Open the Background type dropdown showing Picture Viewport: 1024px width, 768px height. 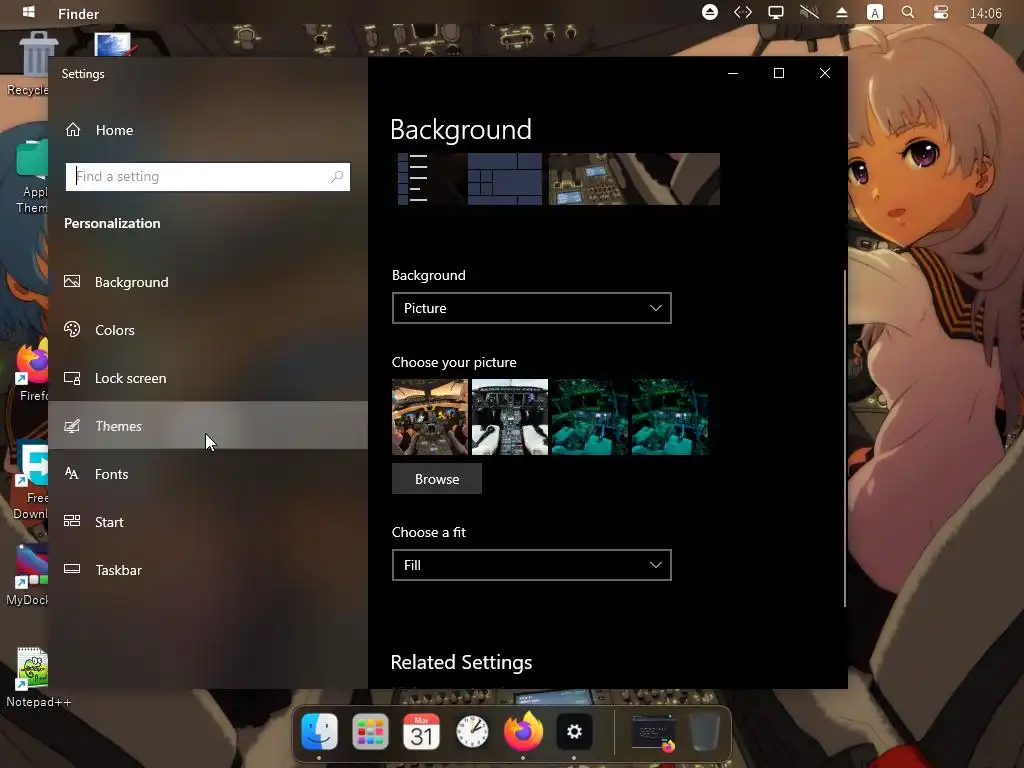pyautogui.click(x=532, y=308)
